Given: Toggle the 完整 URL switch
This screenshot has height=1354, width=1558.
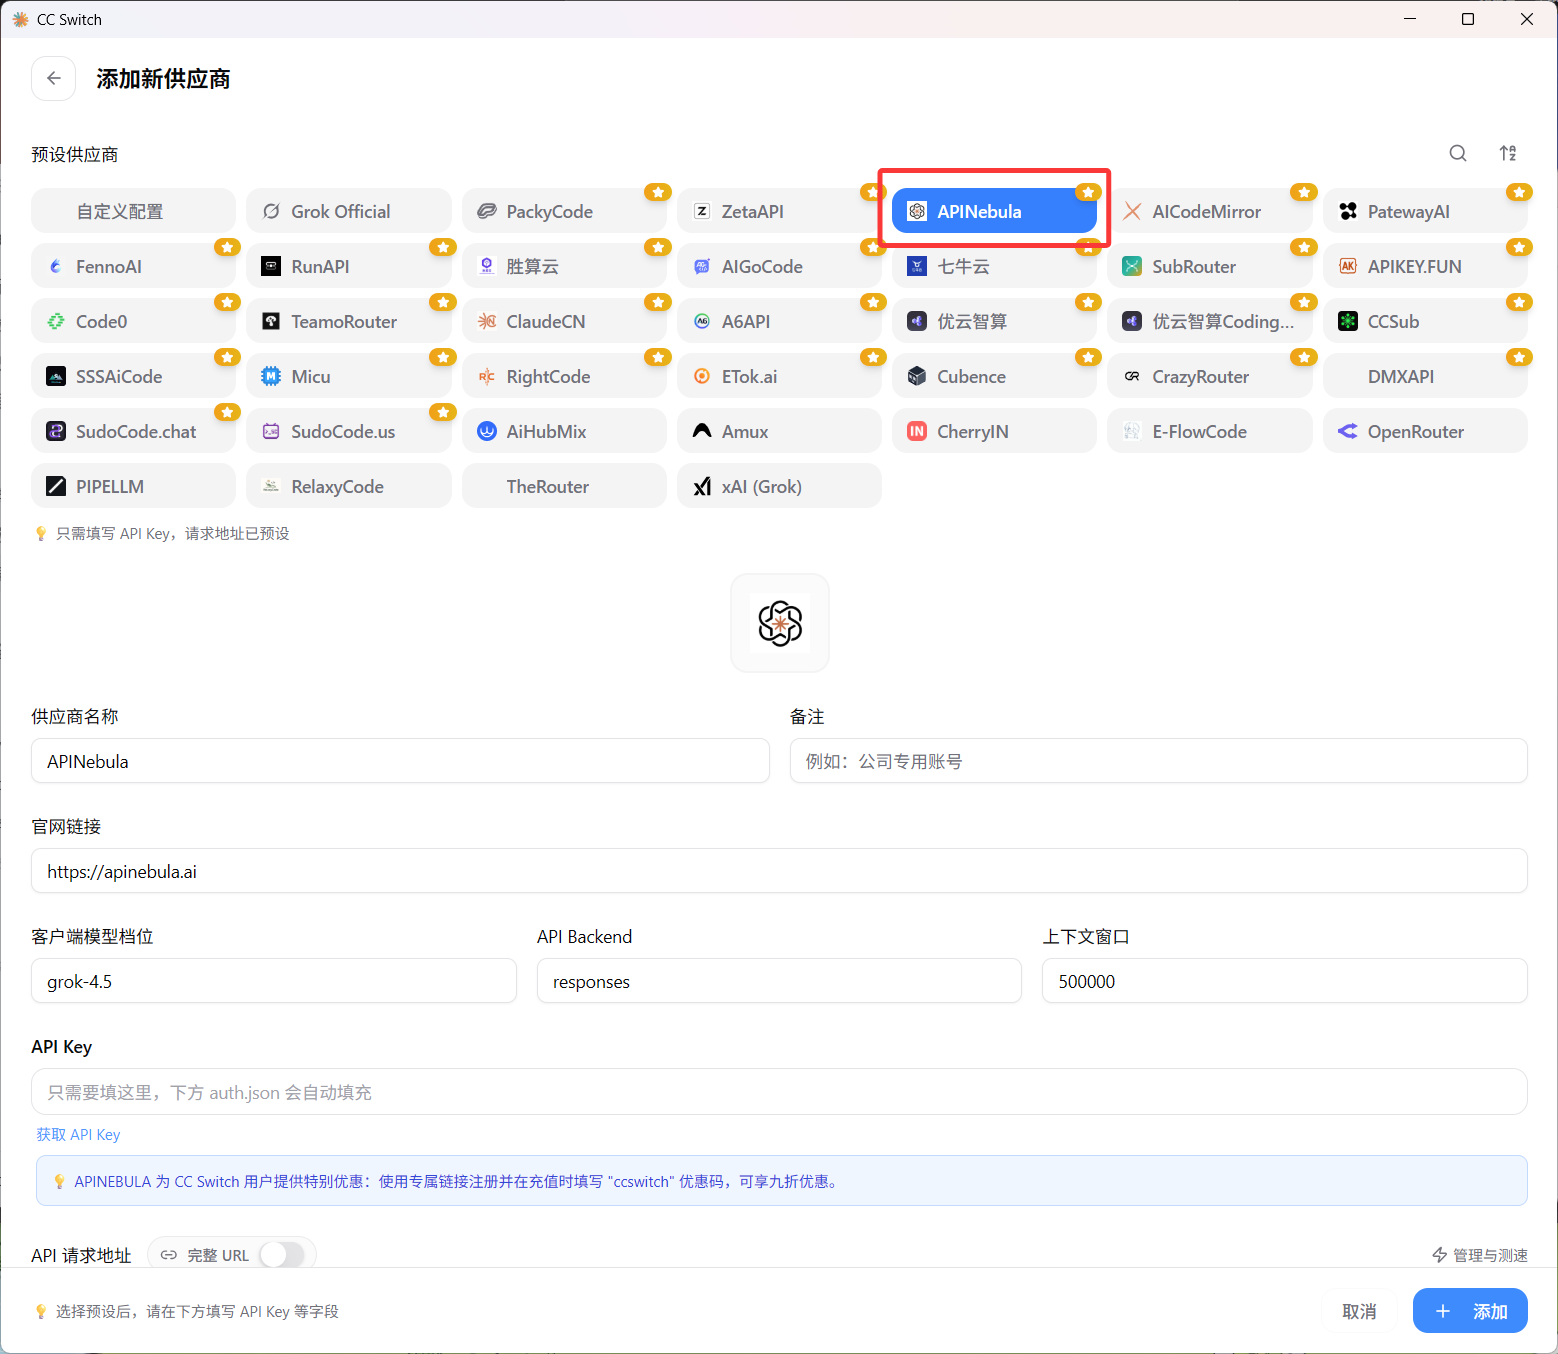Looking at the screenshot, I should (x=282, y=1255).
